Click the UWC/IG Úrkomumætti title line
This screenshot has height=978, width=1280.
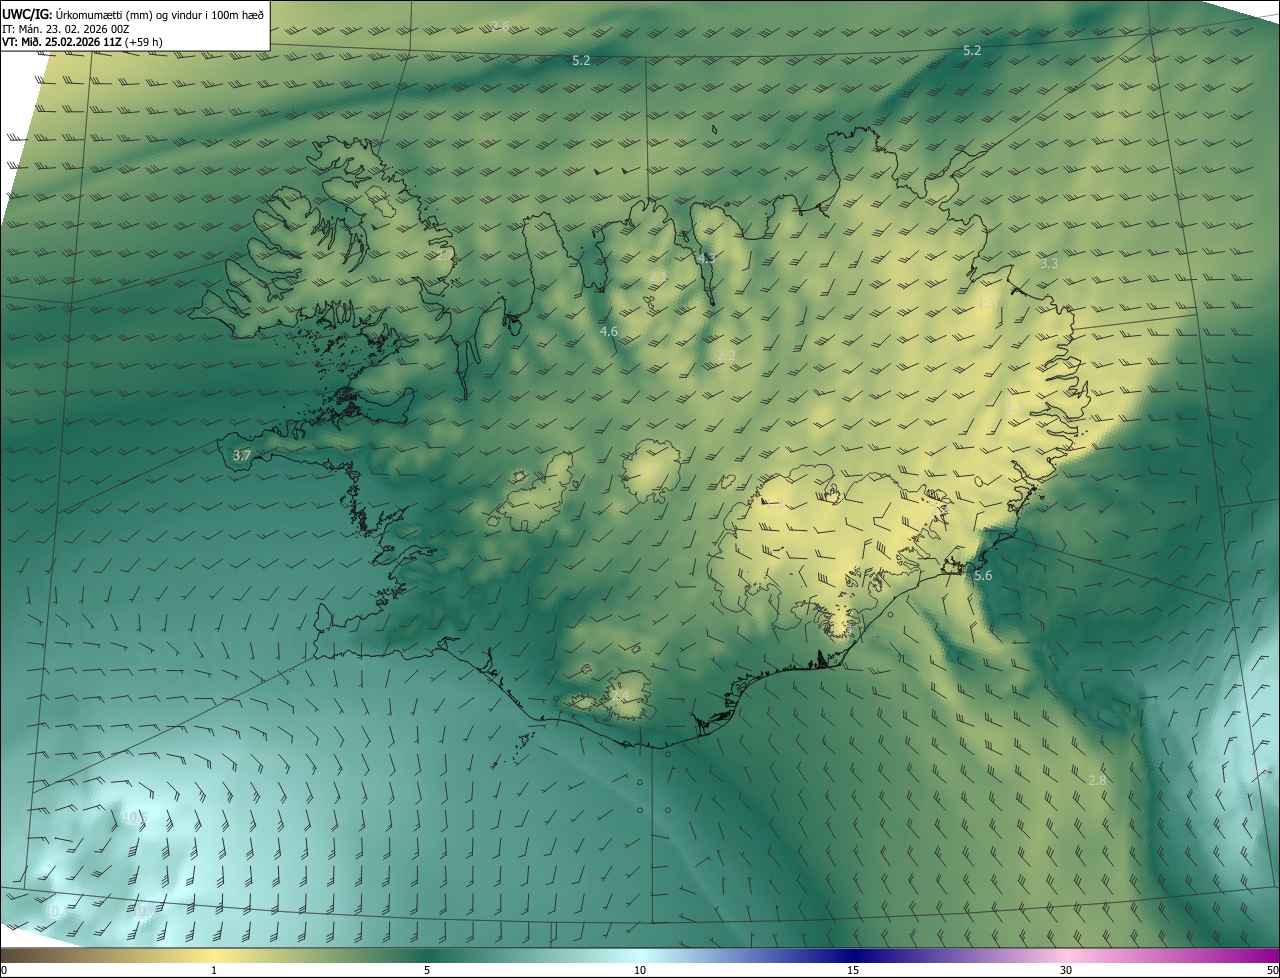tap(133, 13)
